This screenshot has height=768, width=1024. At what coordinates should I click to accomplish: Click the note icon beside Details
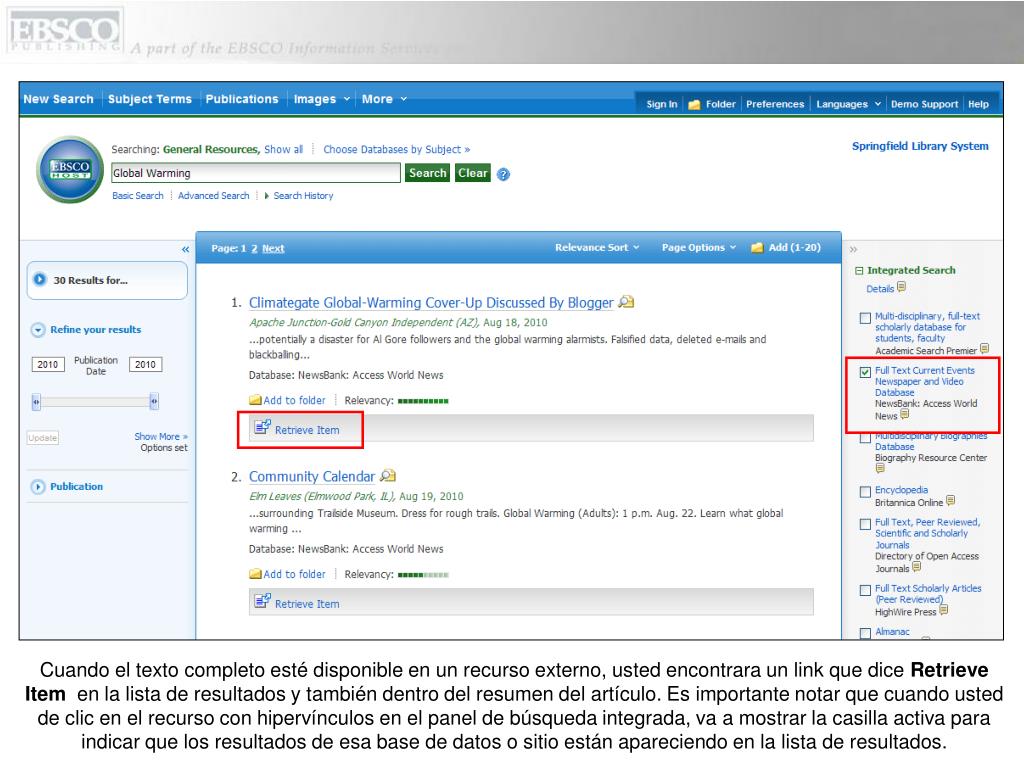click(x=902, y=287)
